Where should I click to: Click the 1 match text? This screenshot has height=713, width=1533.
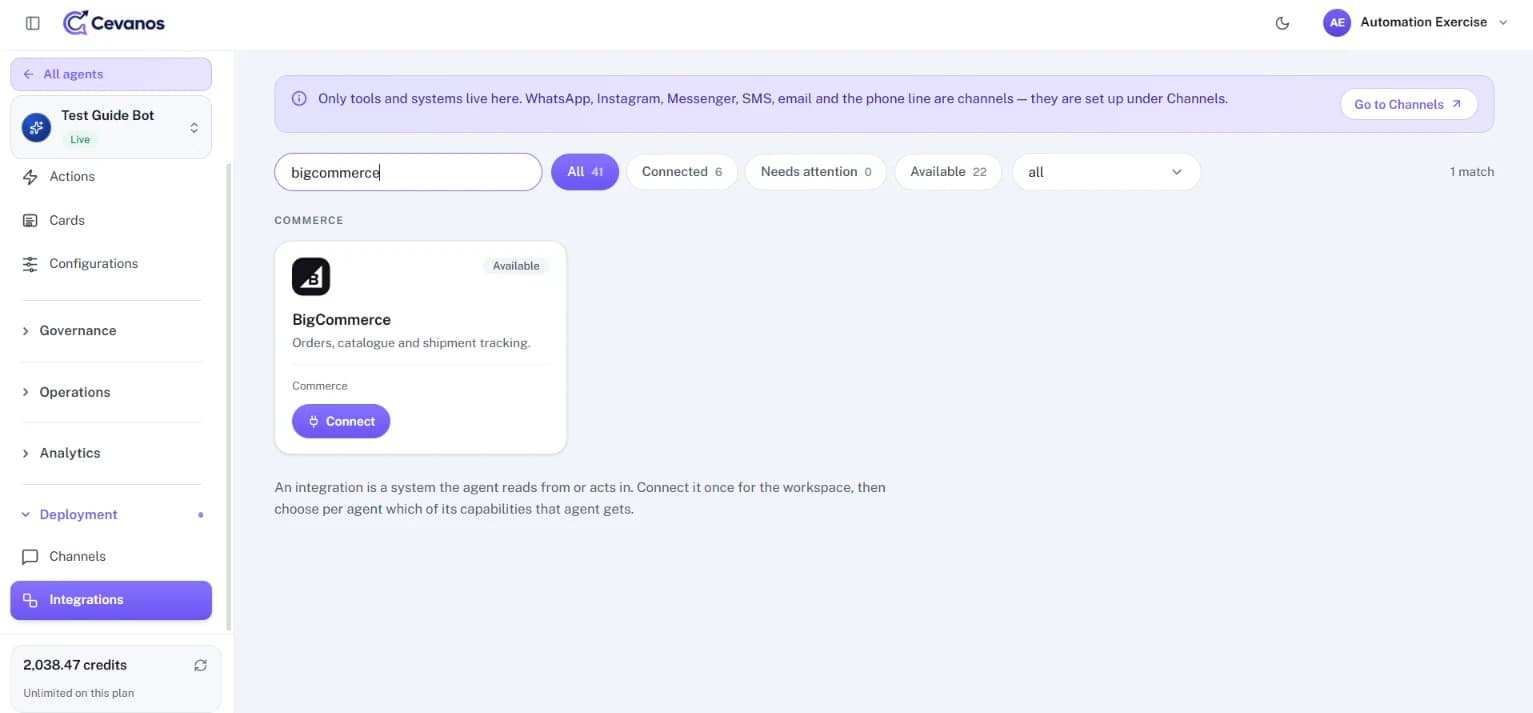1472,172
